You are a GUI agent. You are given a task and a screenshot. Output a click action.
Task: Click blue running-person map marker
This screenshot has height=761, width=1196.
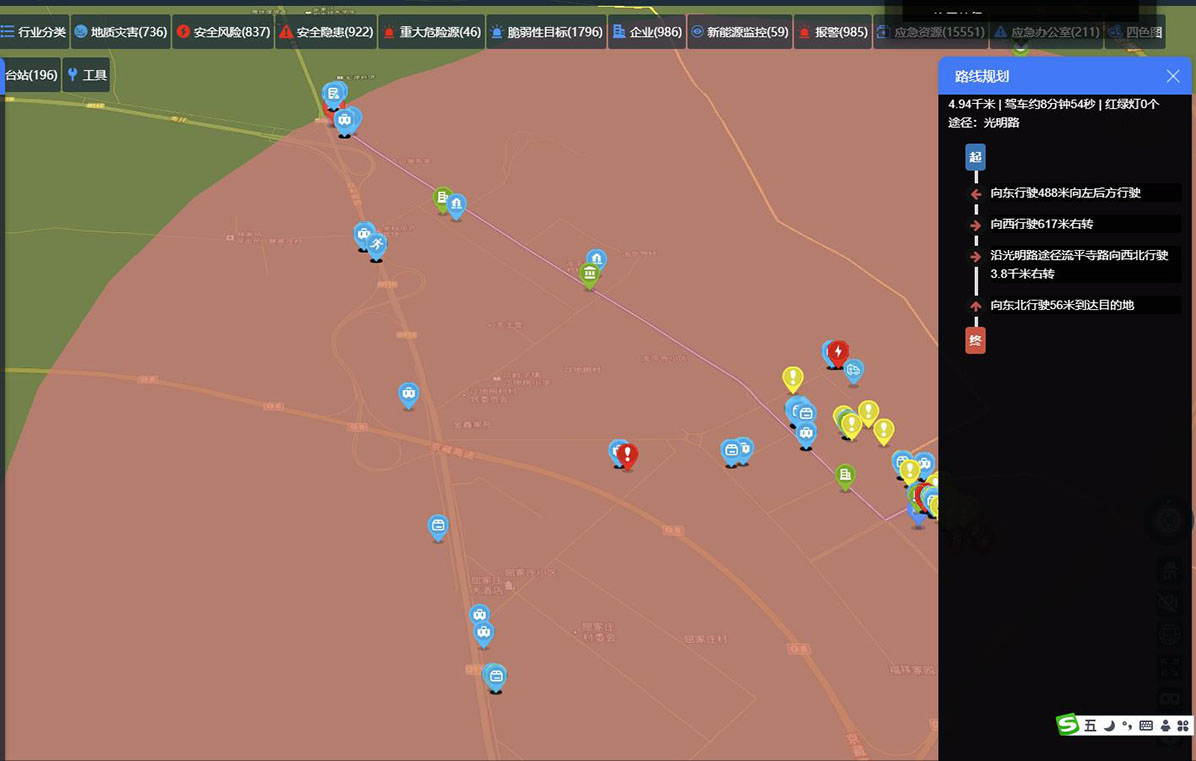[376, 246]
